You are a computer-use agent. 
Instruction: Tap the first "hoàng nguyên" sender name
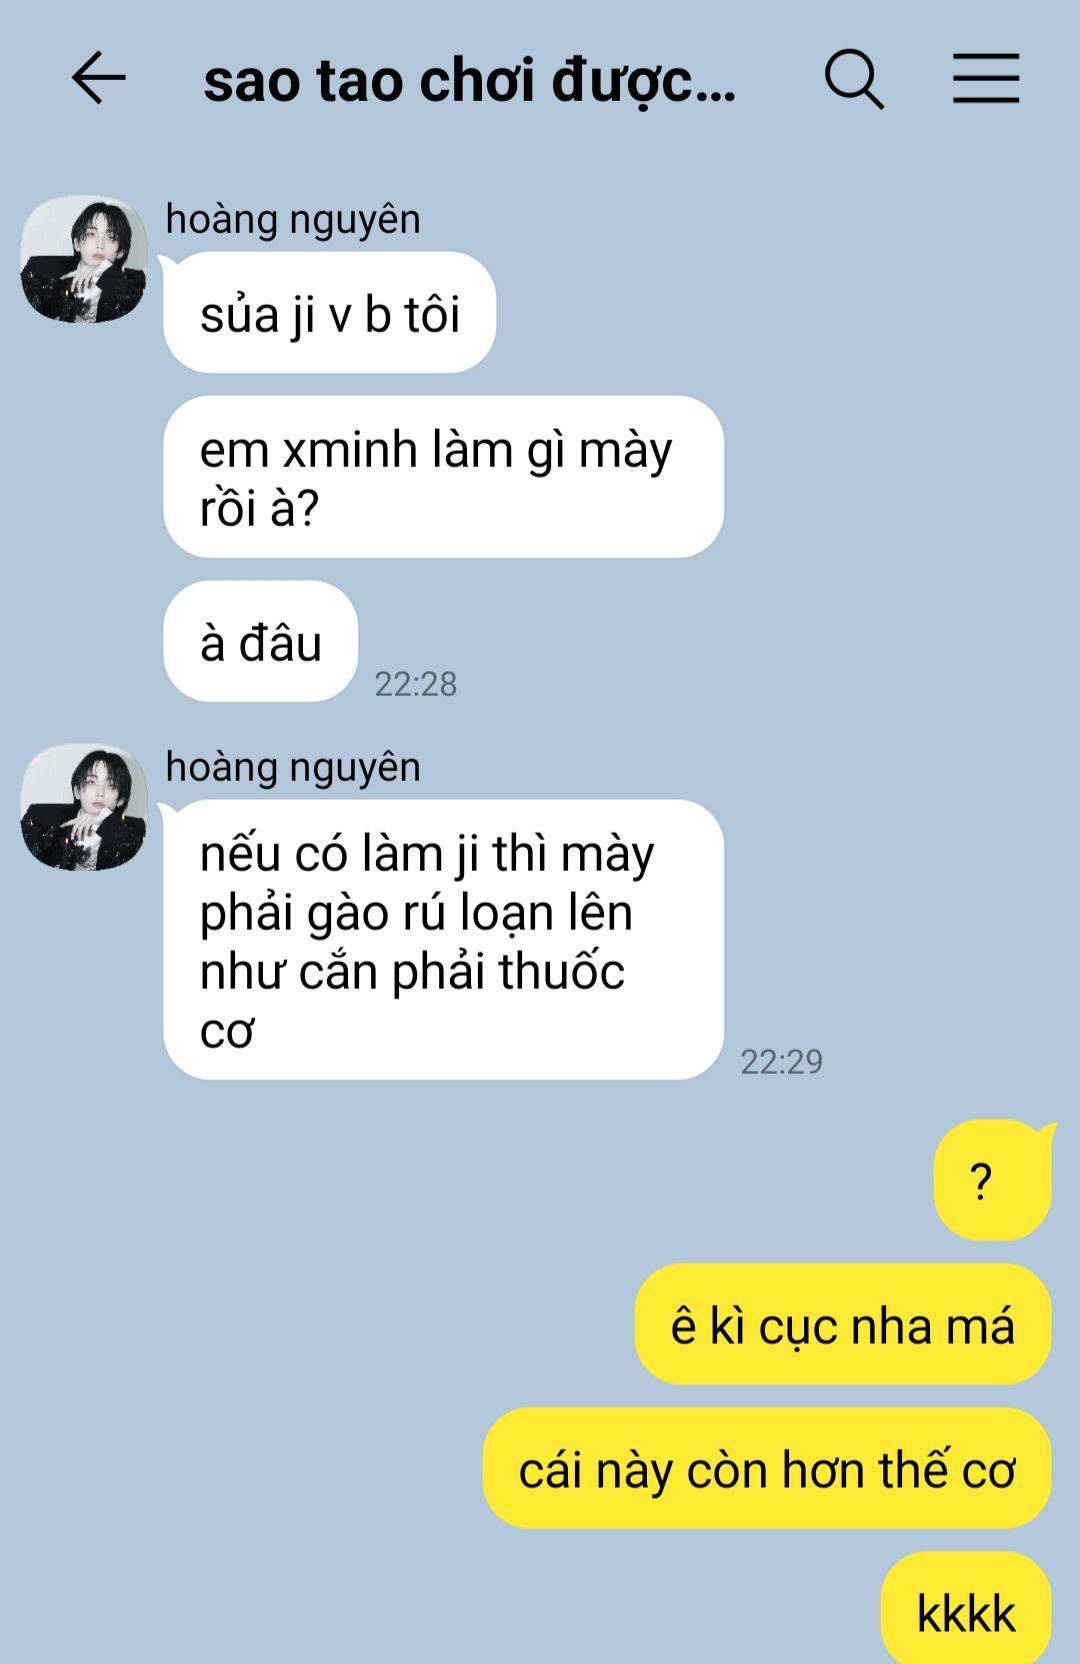pos(293,219)
